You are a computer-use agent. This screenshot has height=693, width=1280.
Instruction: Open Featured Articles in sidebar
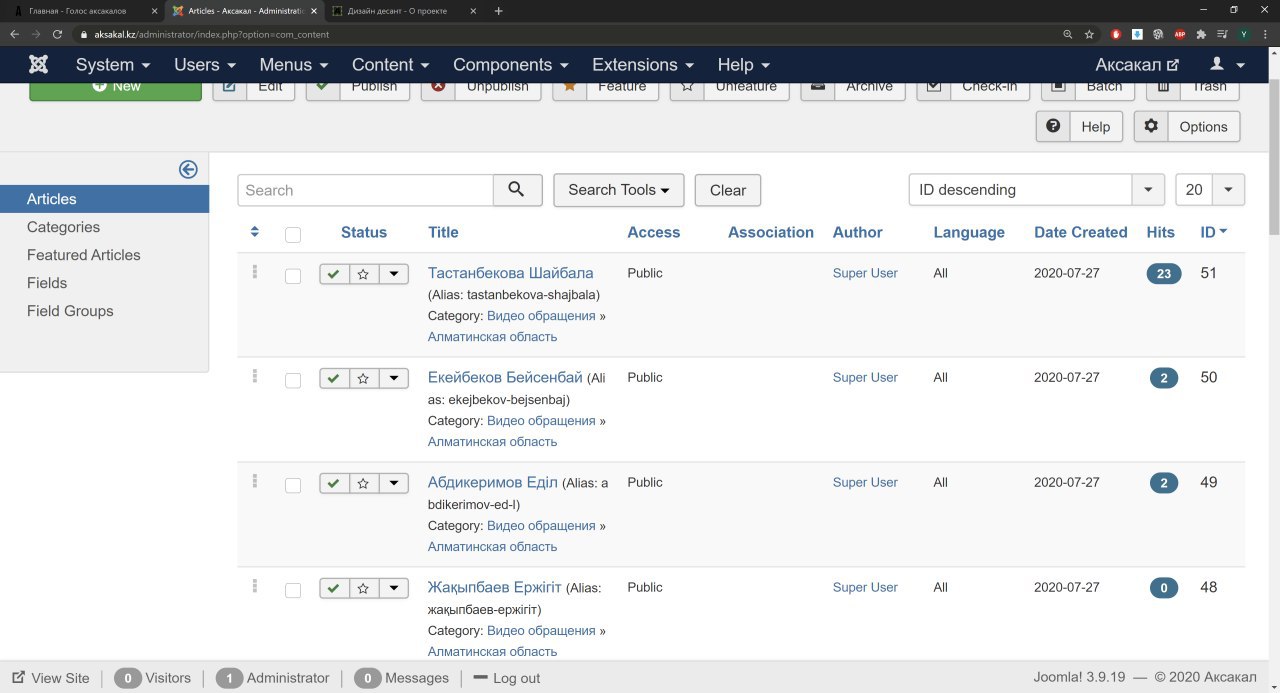click(x=83, y=255)
